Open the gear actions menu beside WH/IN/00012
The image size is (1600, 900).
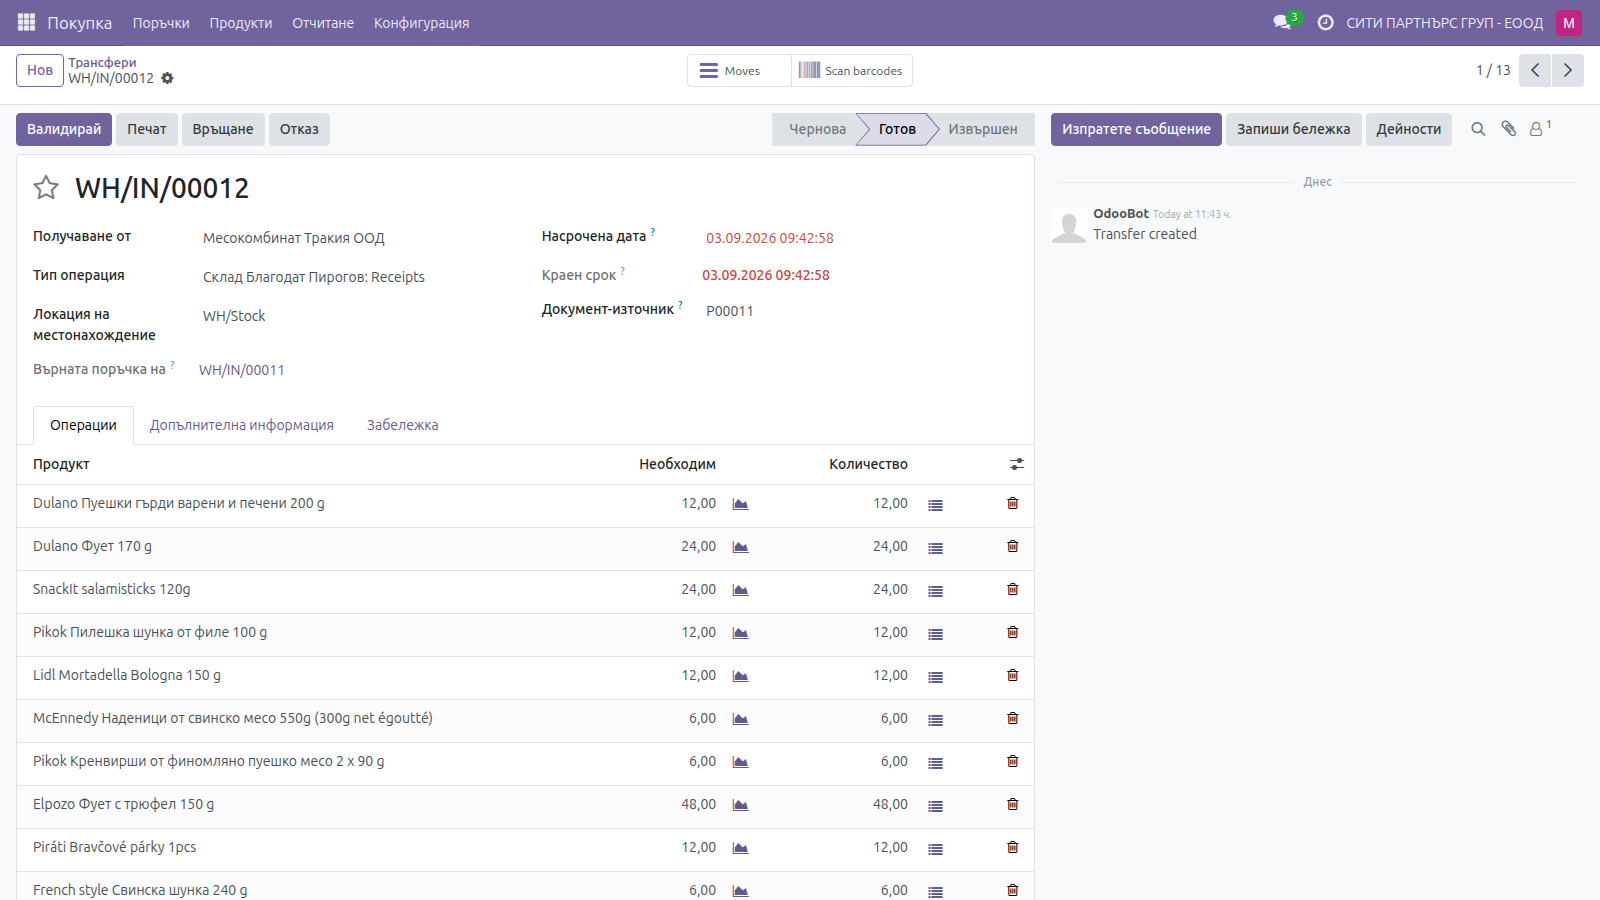tap(167, 78)
